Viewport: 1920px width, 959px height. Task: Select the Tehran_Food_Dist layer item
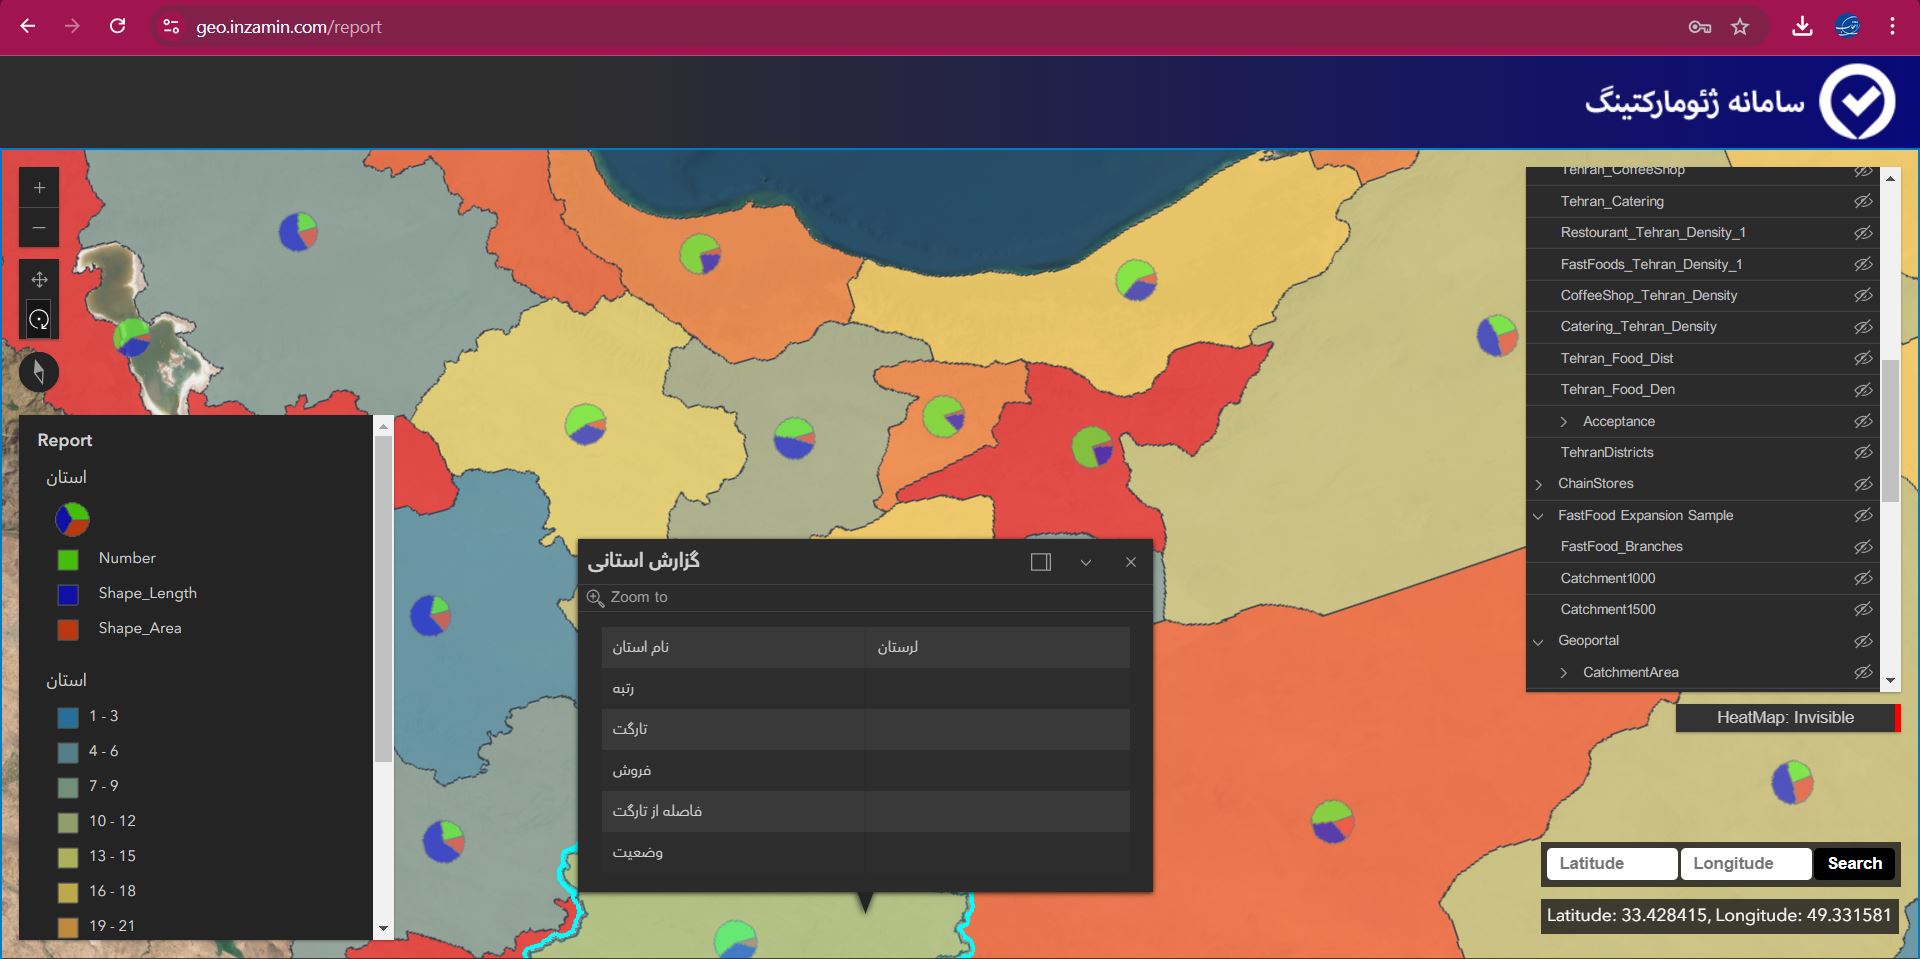click(x=1616, y=358)
